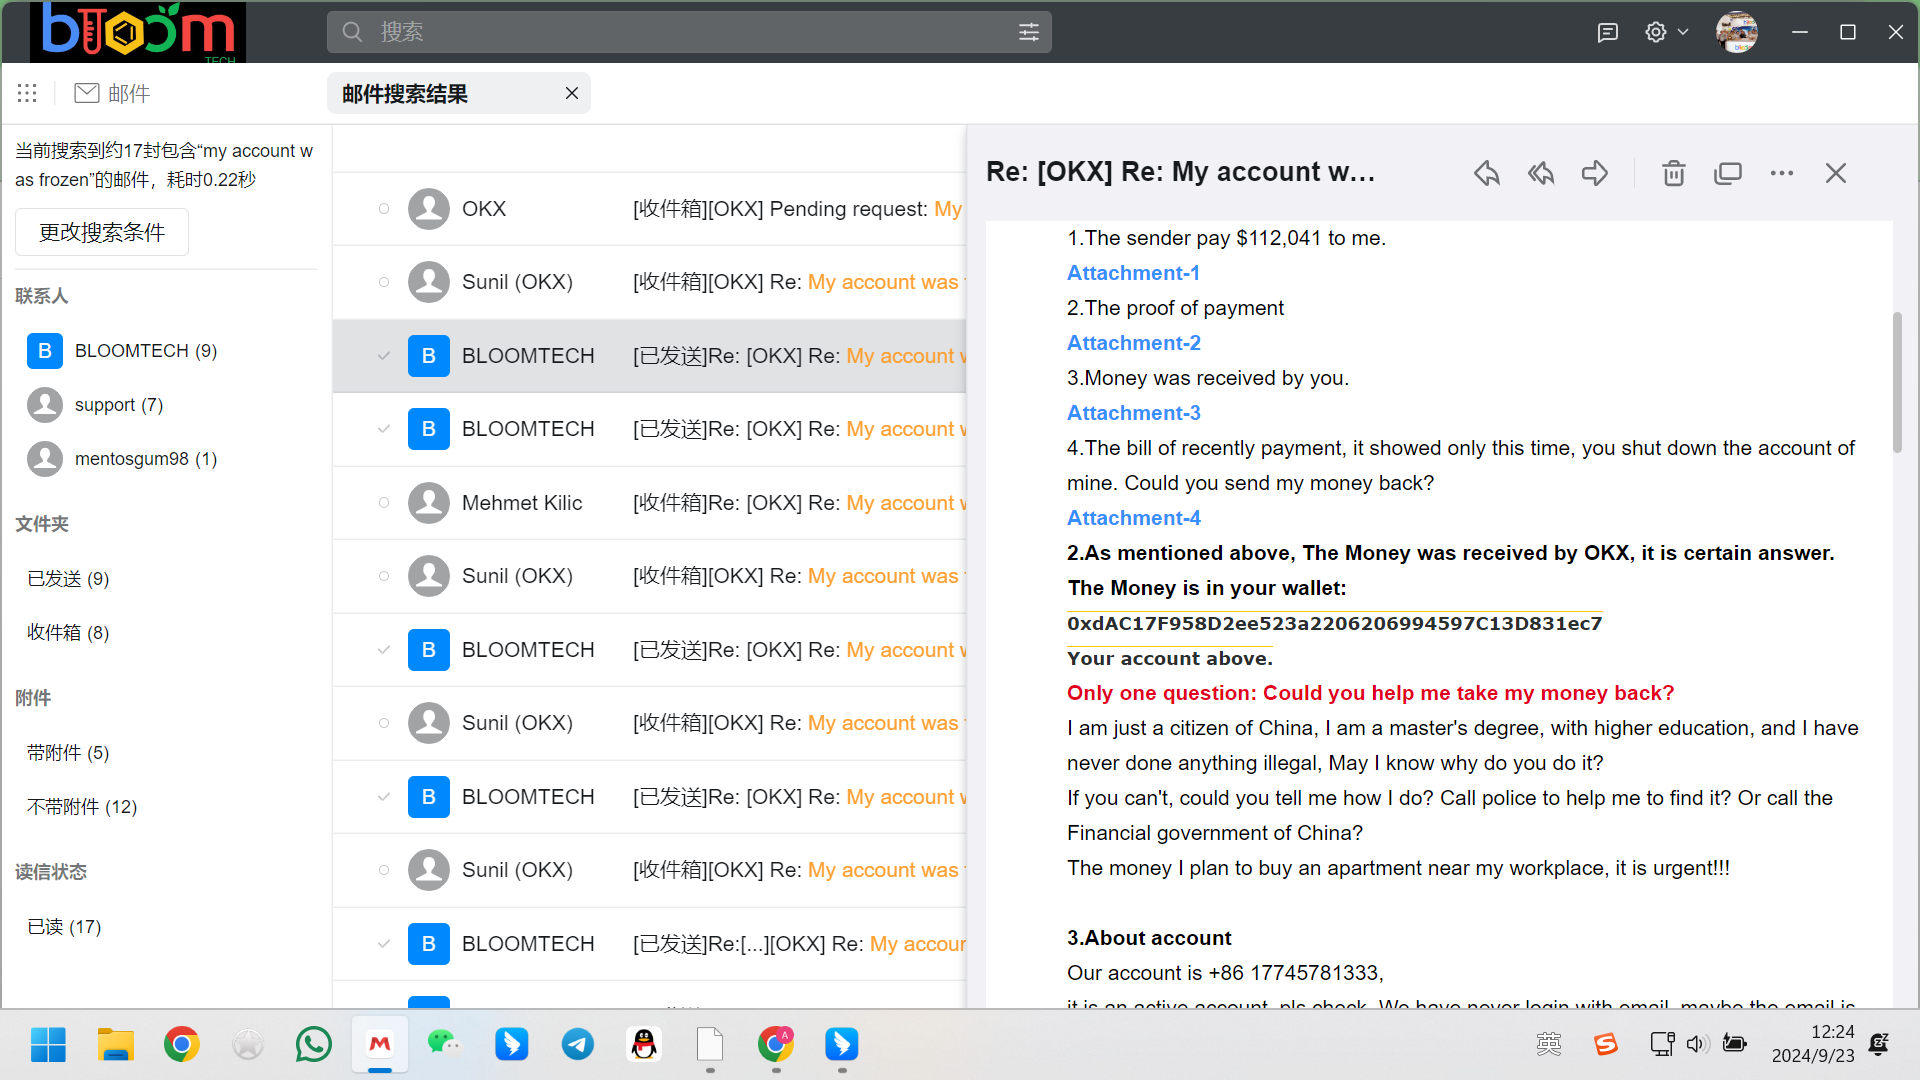1920x1080 pixels.
Task: Filter by 带附件 (5)
Action: tap(68, 753)
